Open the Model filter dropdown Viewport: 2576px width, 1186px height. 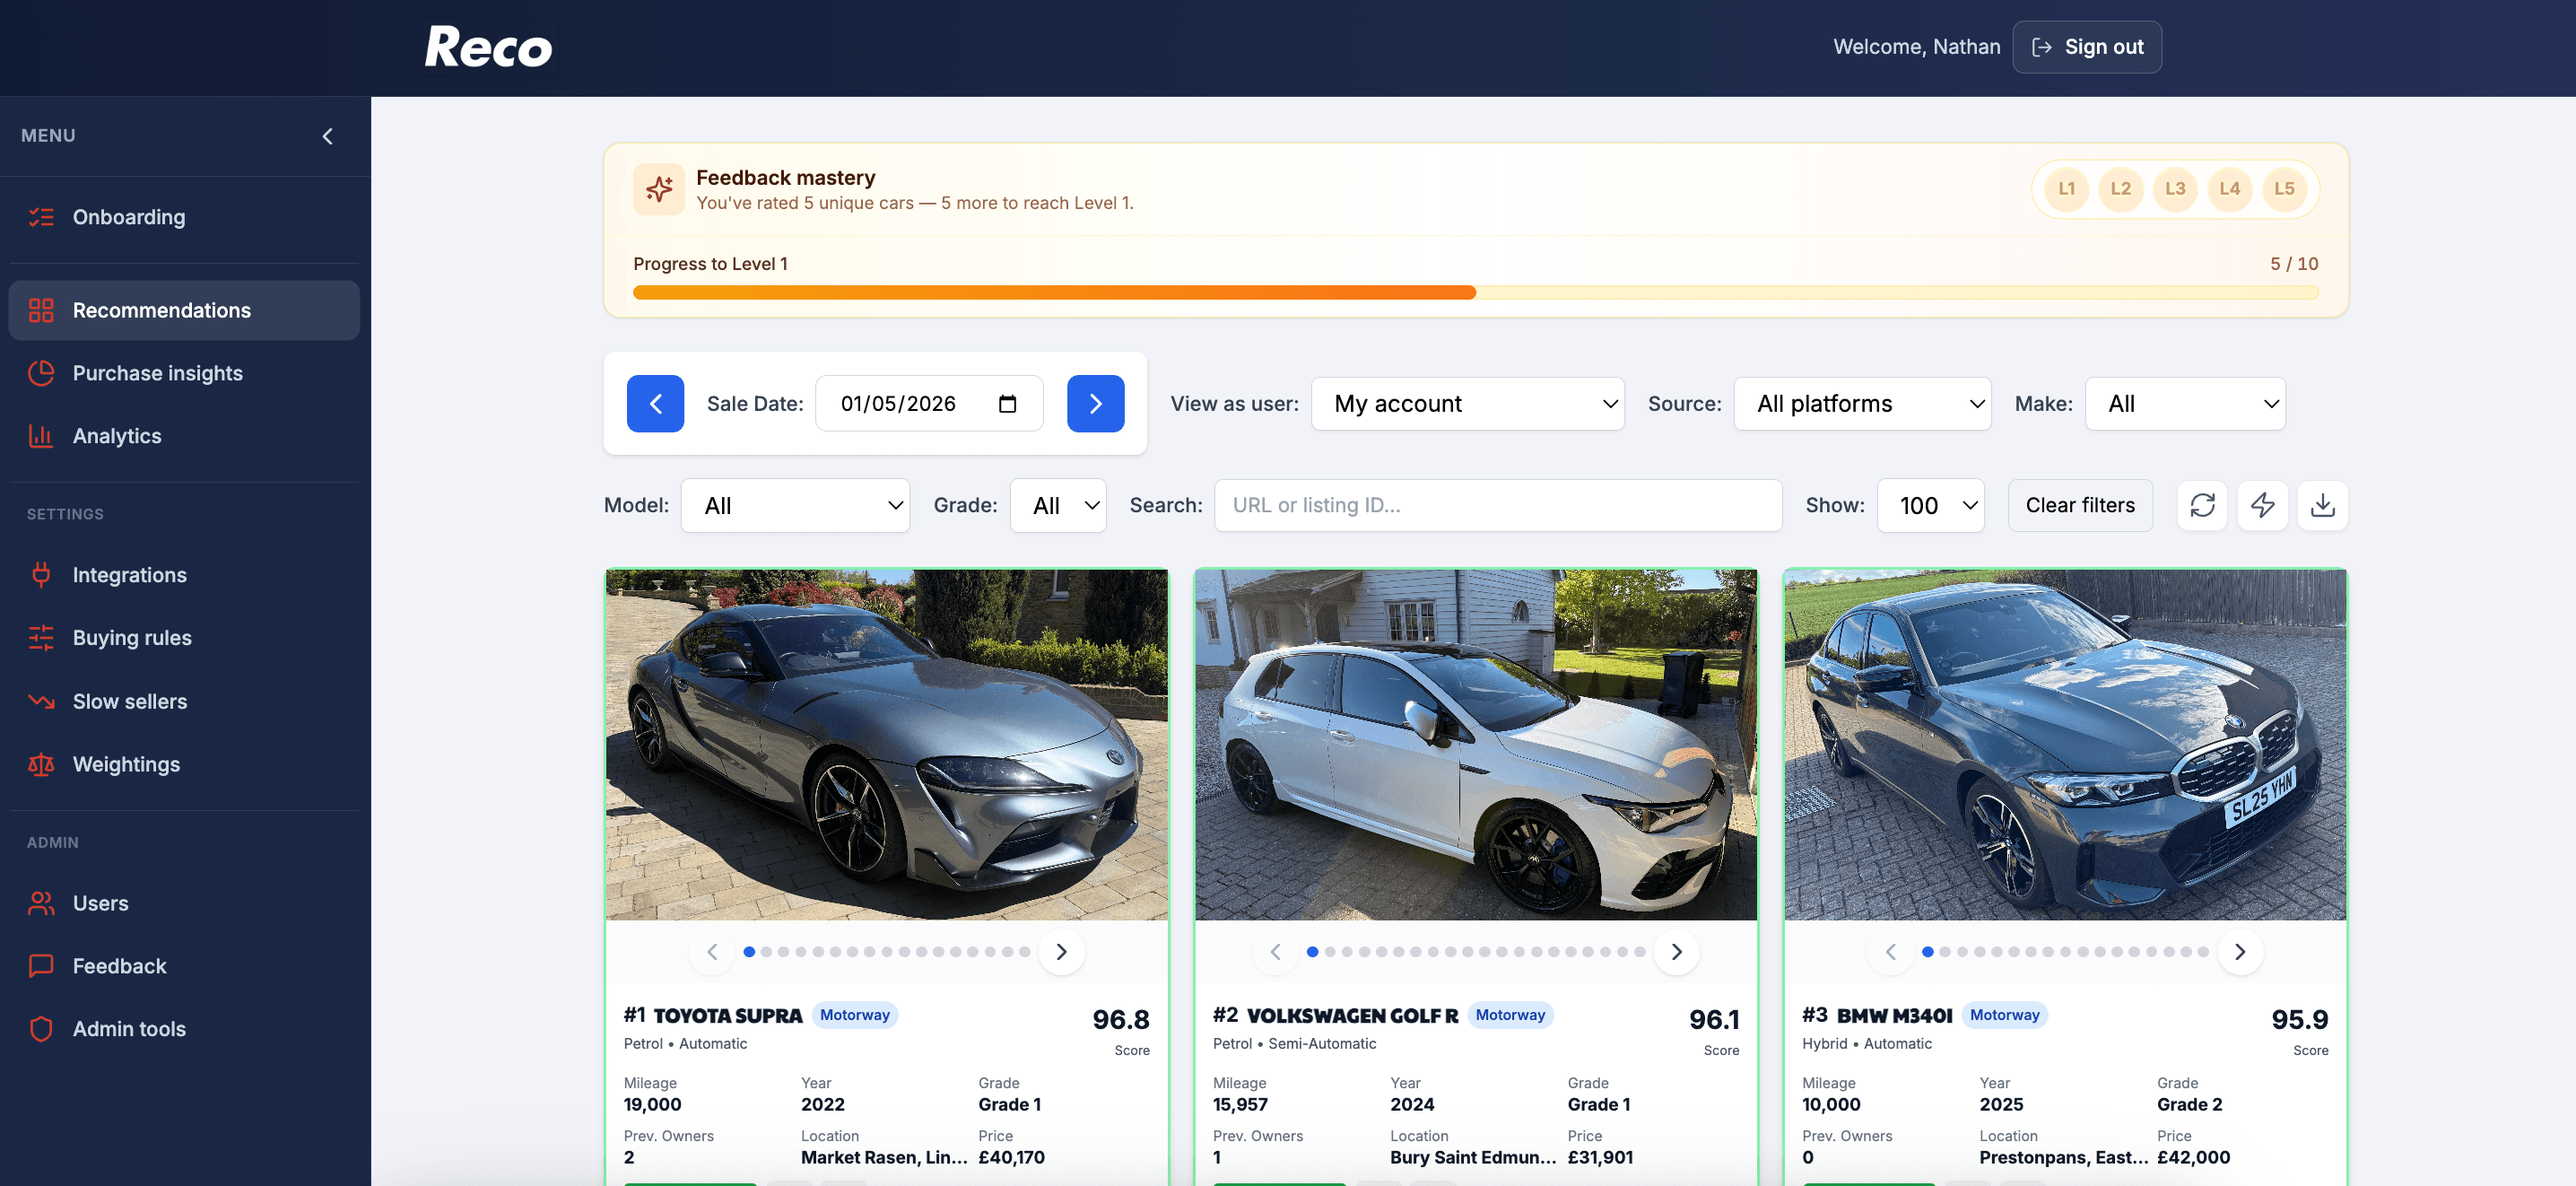795,506
